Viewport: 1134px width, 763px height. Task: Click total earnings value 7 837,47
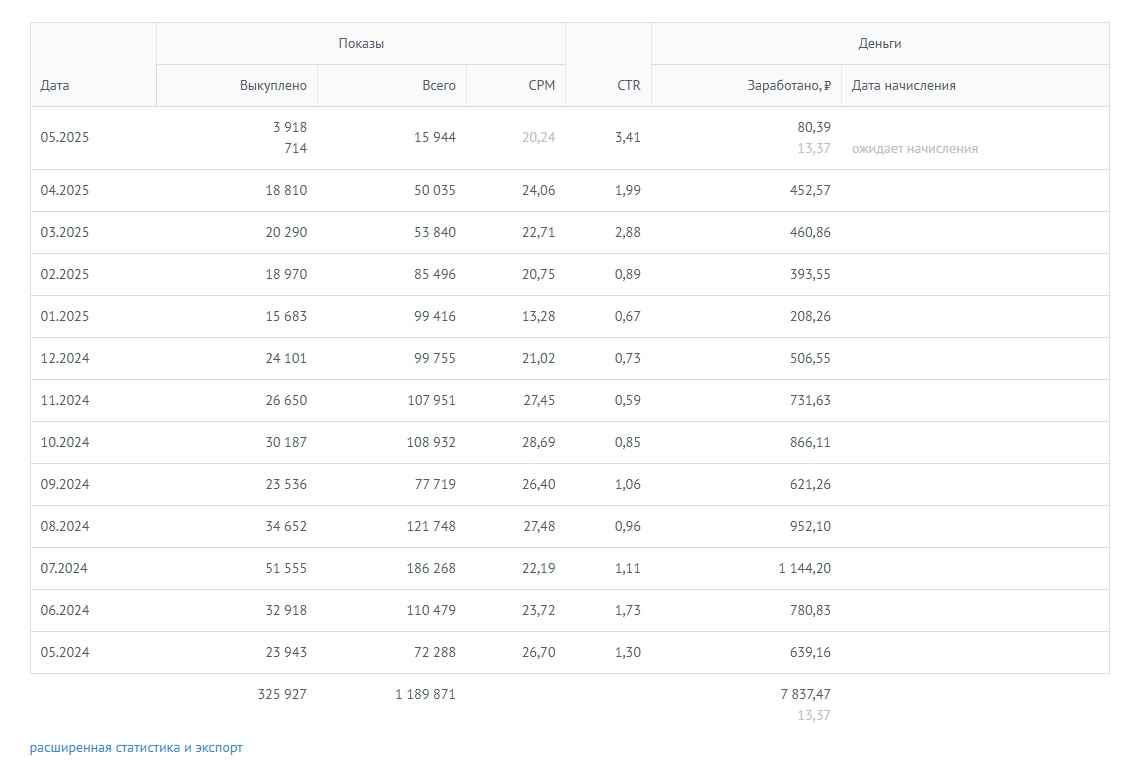(804, 694)
